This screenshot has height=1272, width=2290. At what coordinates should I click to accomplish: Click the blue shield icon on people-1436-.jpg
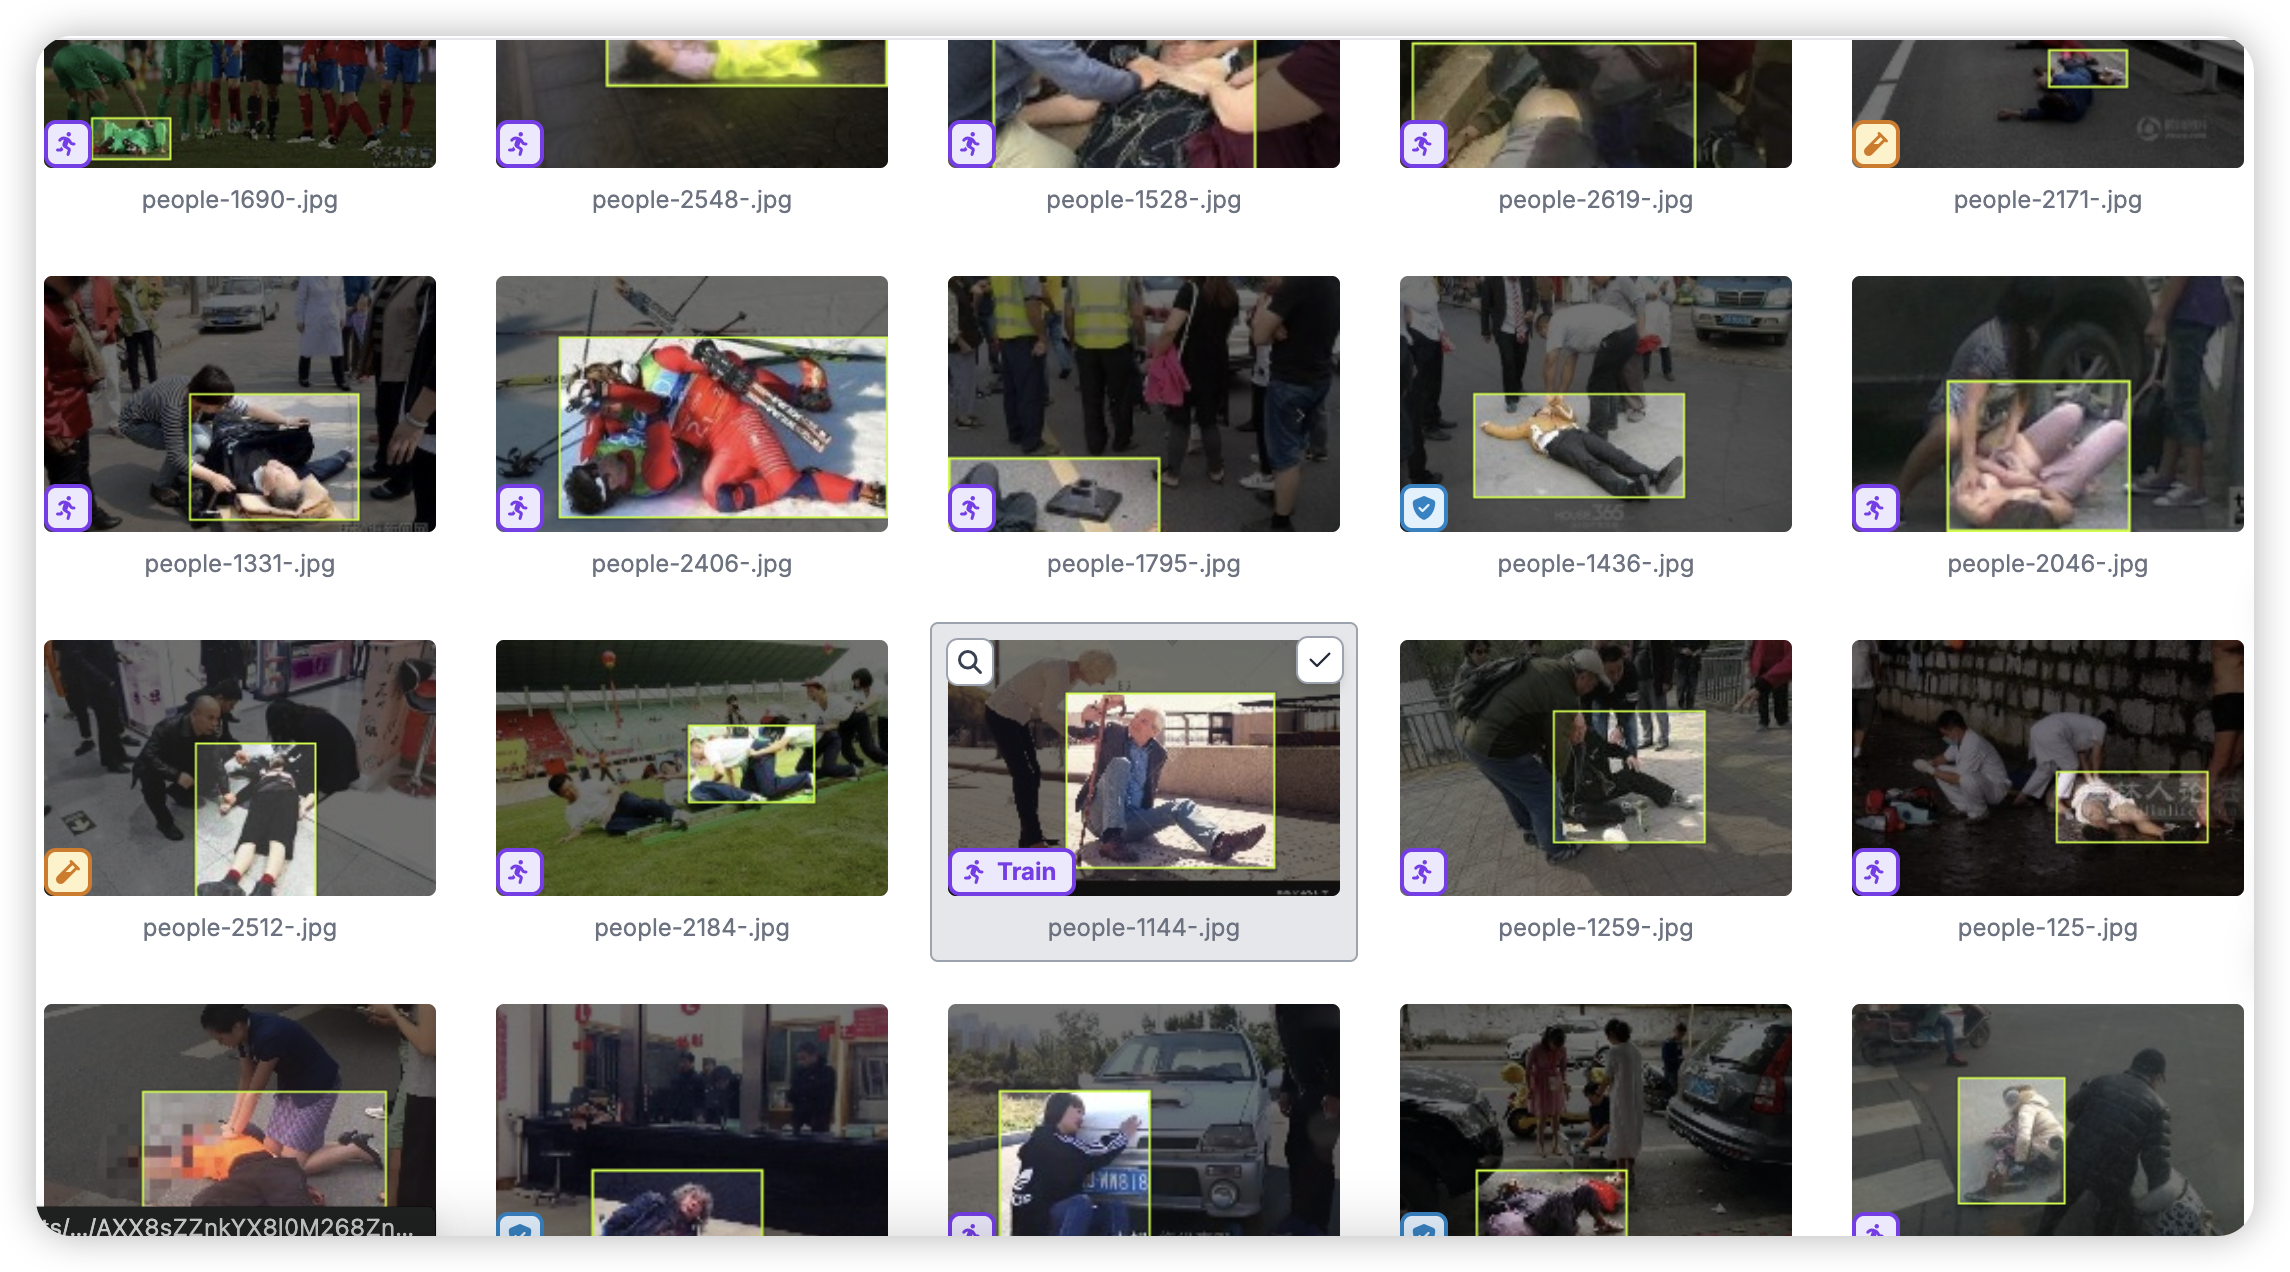coord(1423,508)
